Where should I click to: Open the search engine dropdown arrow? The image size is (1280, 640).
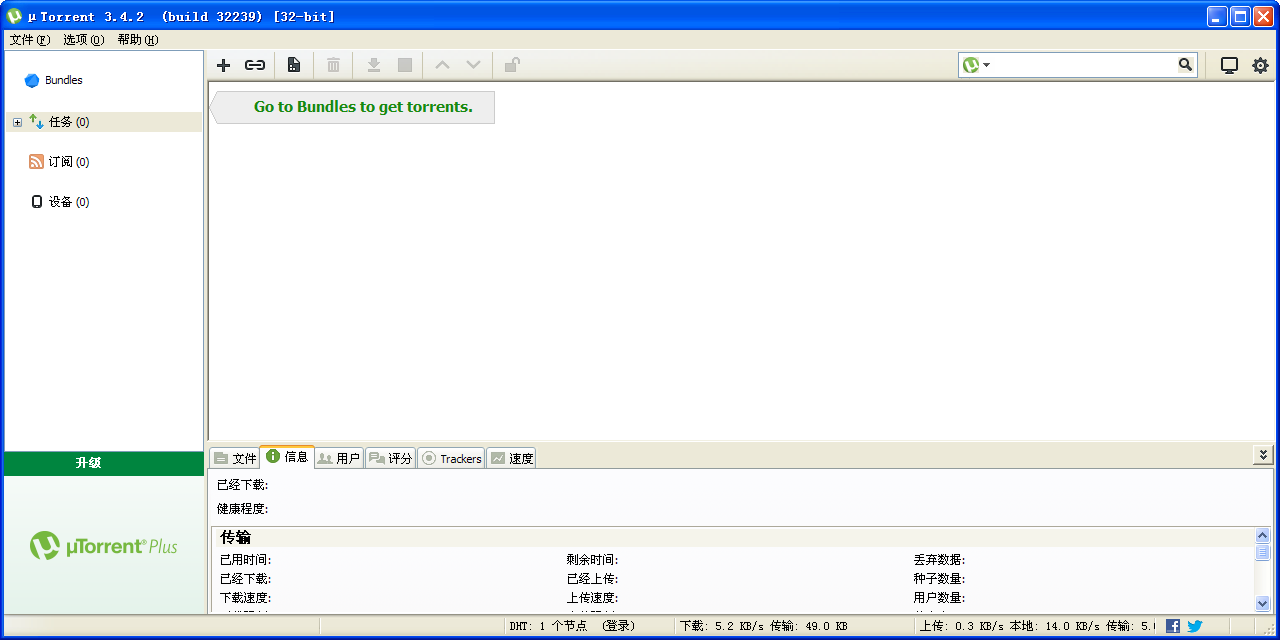(986, 65)
